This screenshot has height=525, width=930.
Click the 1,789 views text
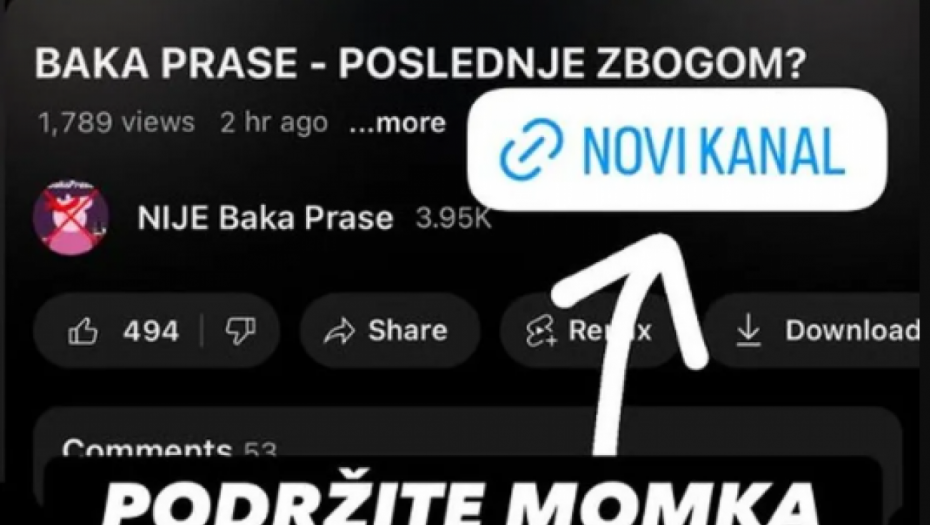point(116,123)
